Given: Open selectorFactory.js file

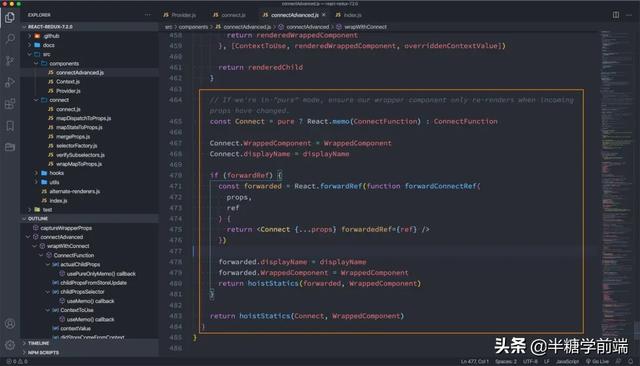Looking at the screenshot, I should click(x=90, y=146).
